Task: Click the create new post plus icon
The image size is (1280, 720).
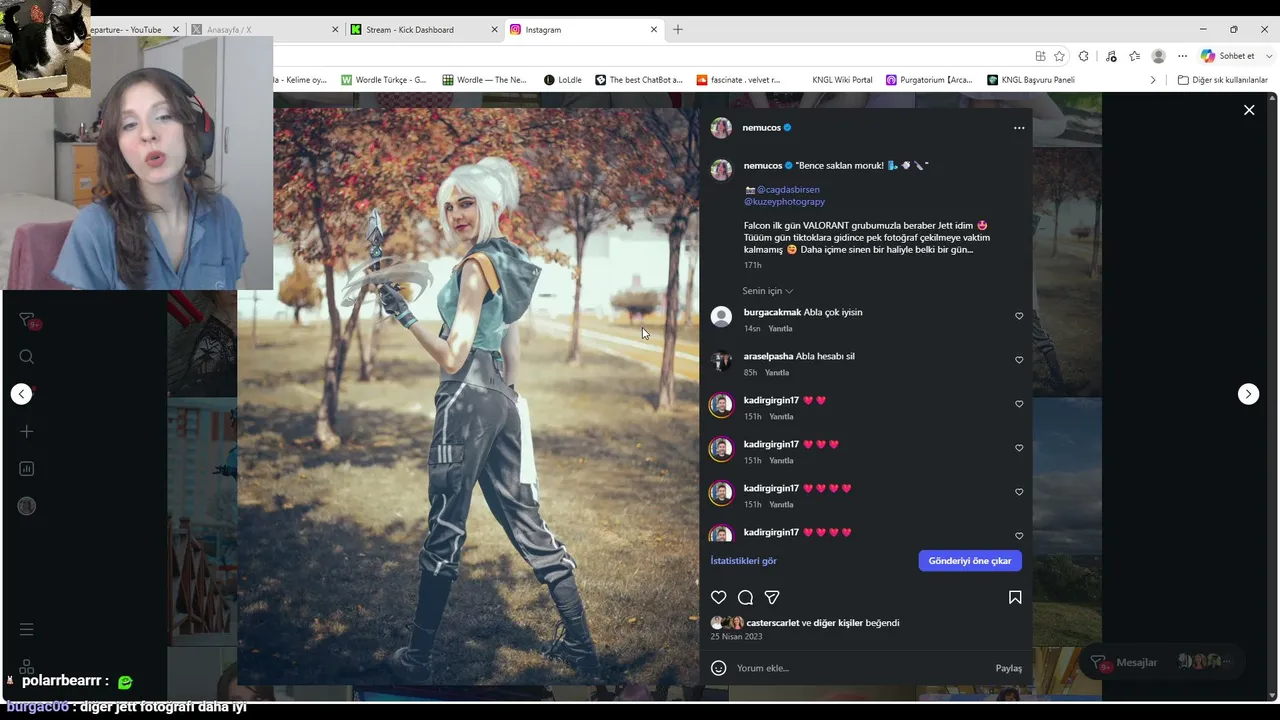Action: click(x=27, y=431)
